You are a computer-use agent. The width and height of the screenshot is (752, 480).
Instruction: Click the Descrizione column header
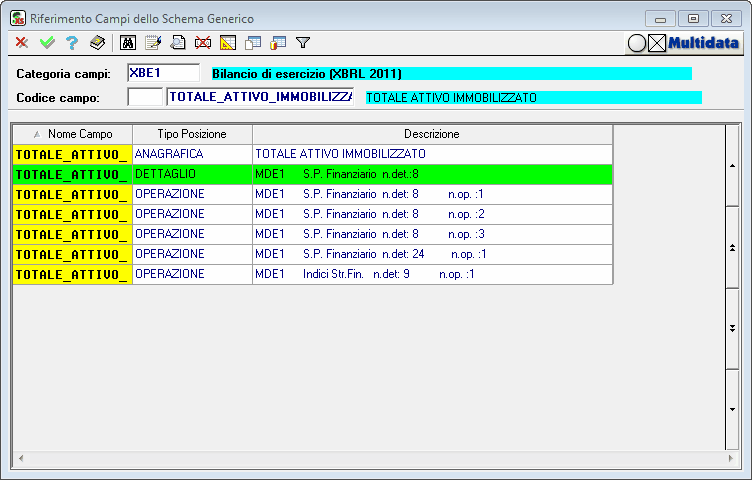tap(433, 134)
